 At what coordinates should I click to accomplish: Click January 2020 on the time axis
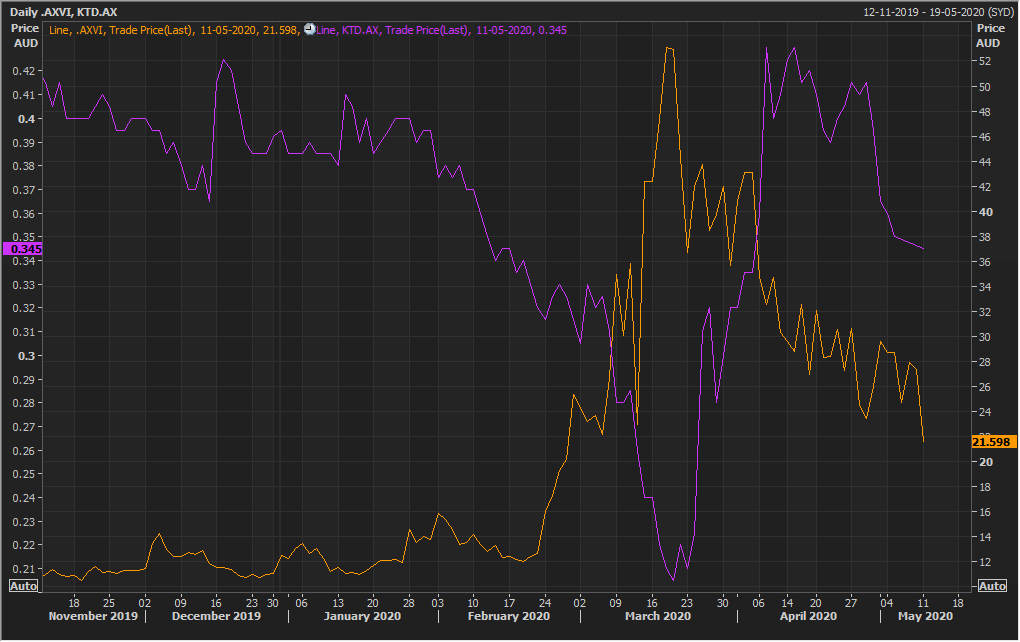coord(362,616)
